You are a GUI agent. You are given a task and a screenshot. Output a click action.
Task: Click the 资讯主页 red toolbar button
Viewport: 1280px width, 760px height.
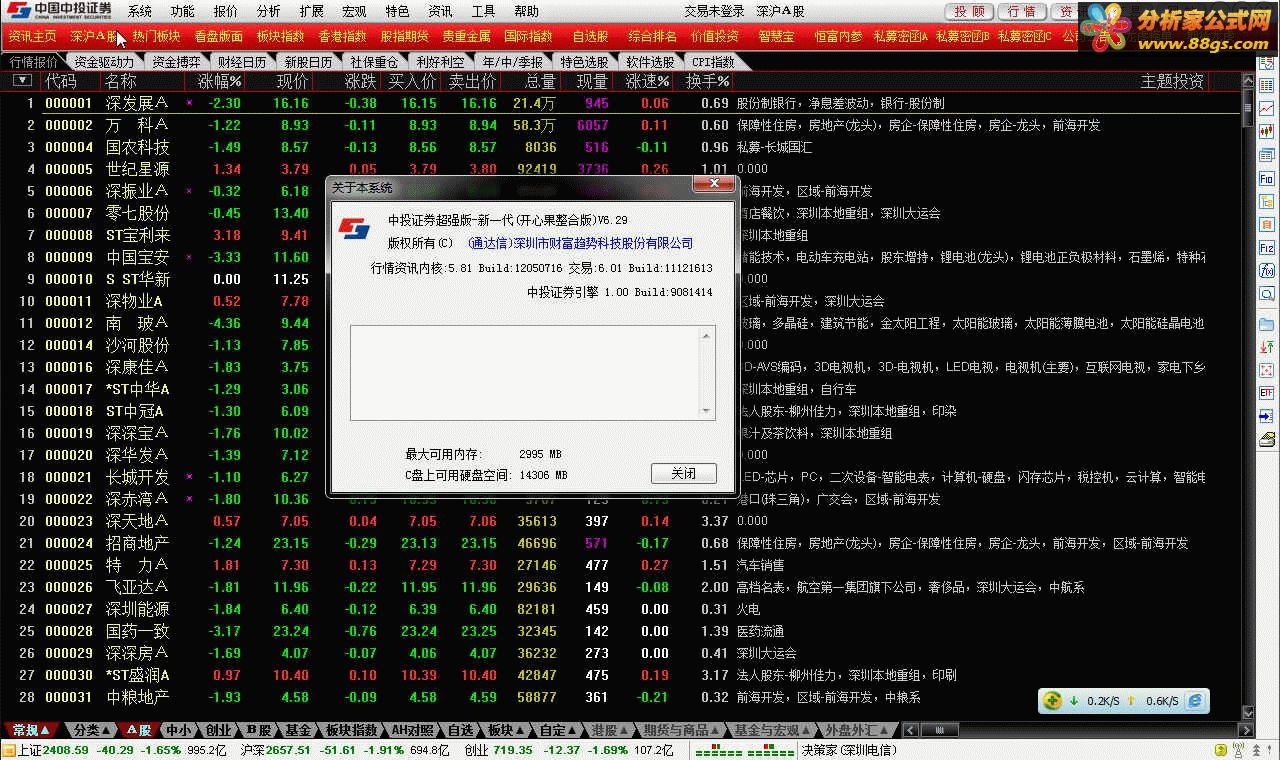click(x=32, y=36)
